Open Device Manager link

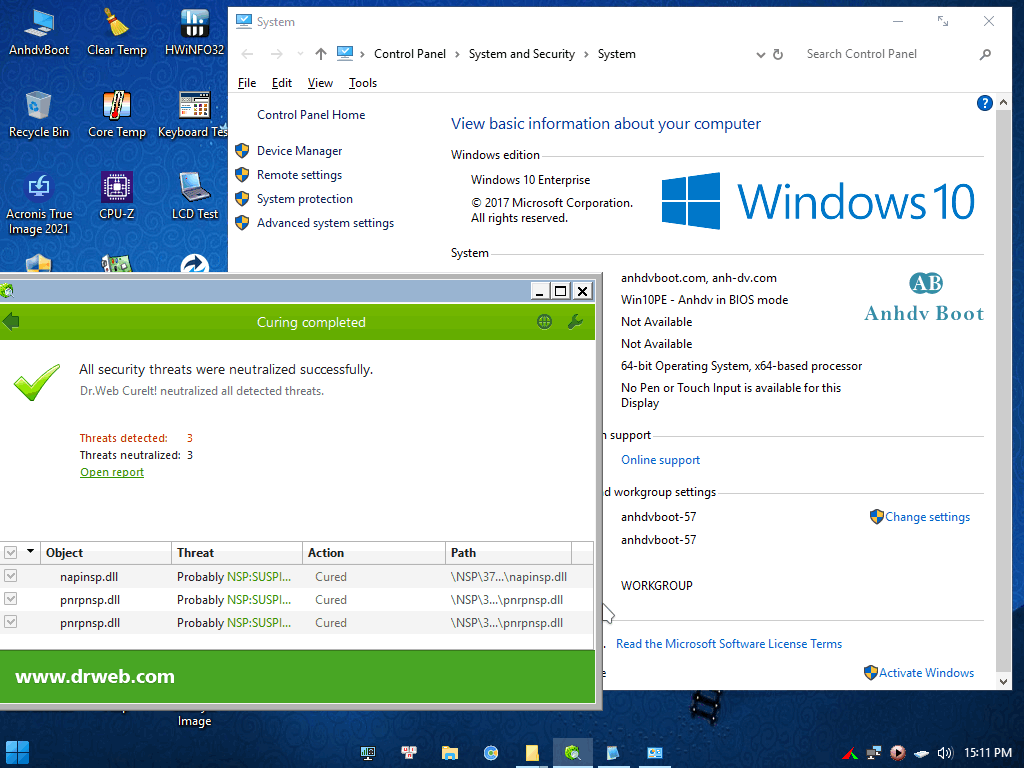299,151
